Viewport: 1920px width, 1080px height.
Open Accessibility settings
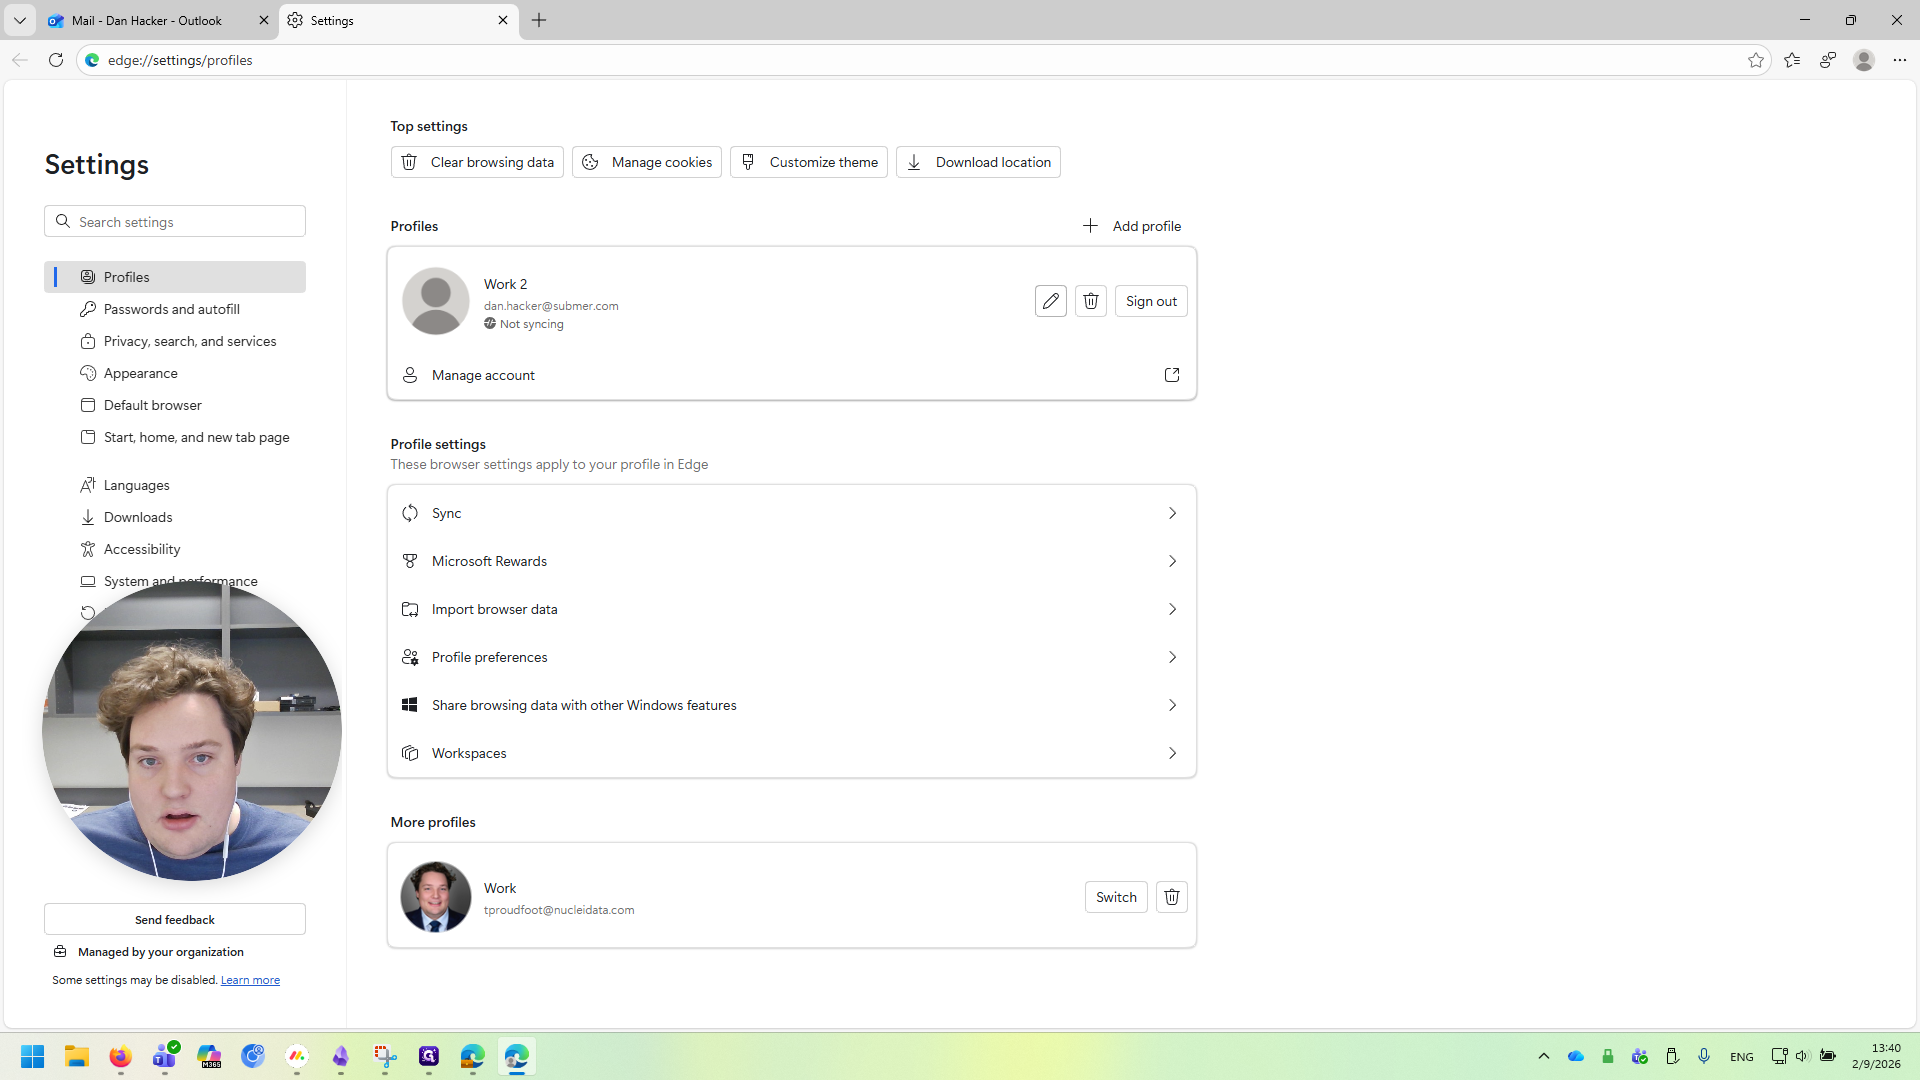(x=175, y=549)
